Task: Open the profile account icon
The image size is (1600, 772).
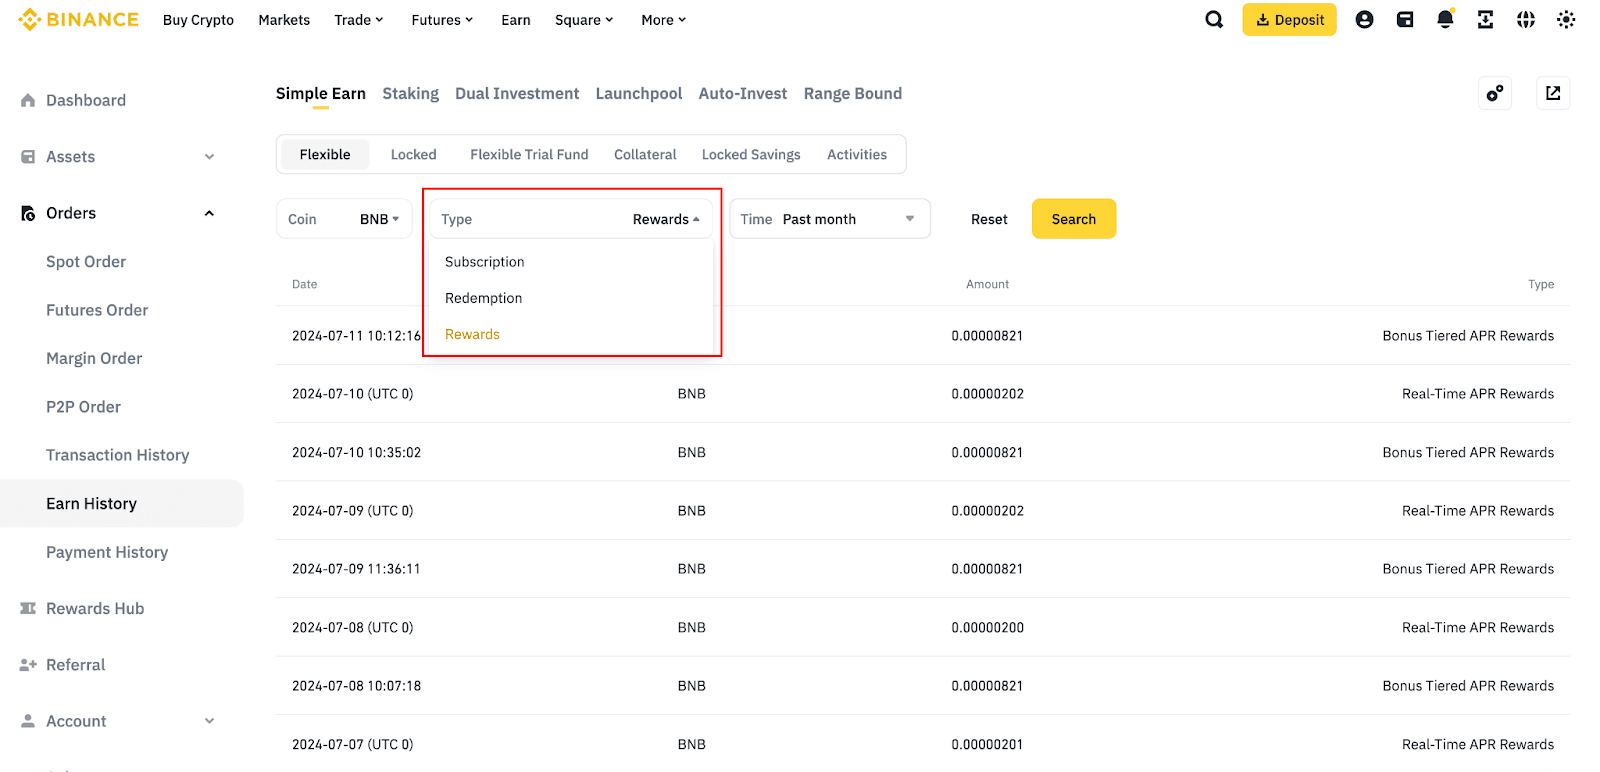Action: [x=1364, y=20]
